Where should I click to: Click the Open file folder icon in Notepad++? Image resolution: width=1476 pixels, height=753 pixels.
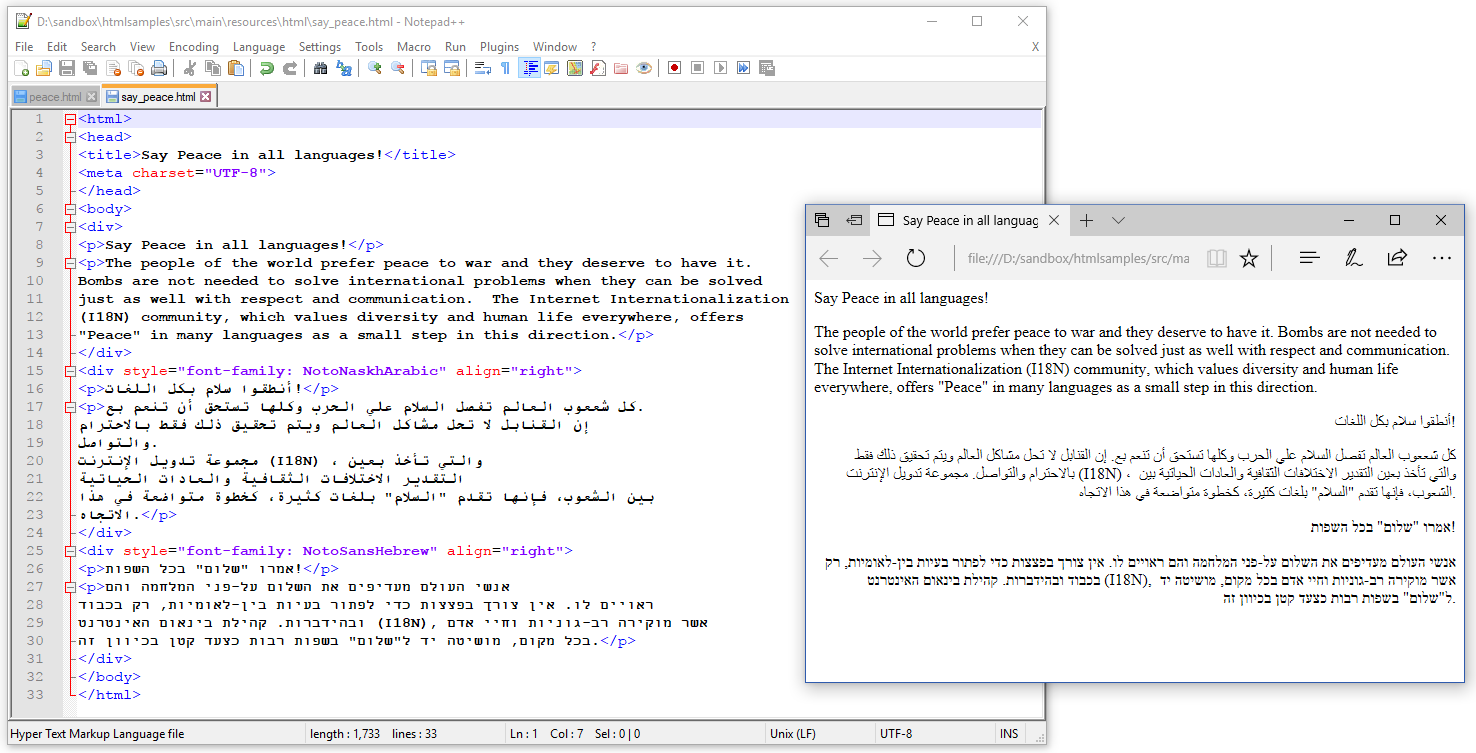[x=44, y=68]
